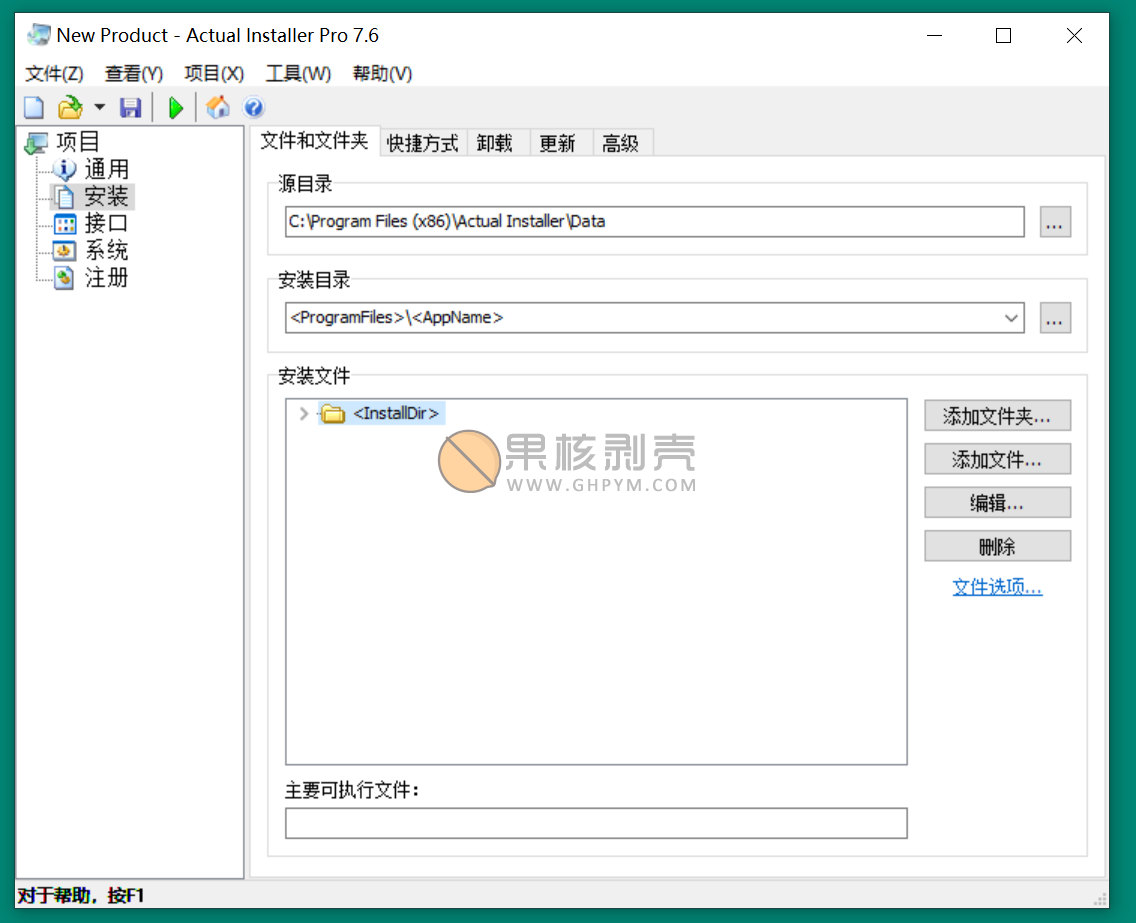Click the Open project folder icon
This screenshot has width=1136, height=923.
click(70, 108)
